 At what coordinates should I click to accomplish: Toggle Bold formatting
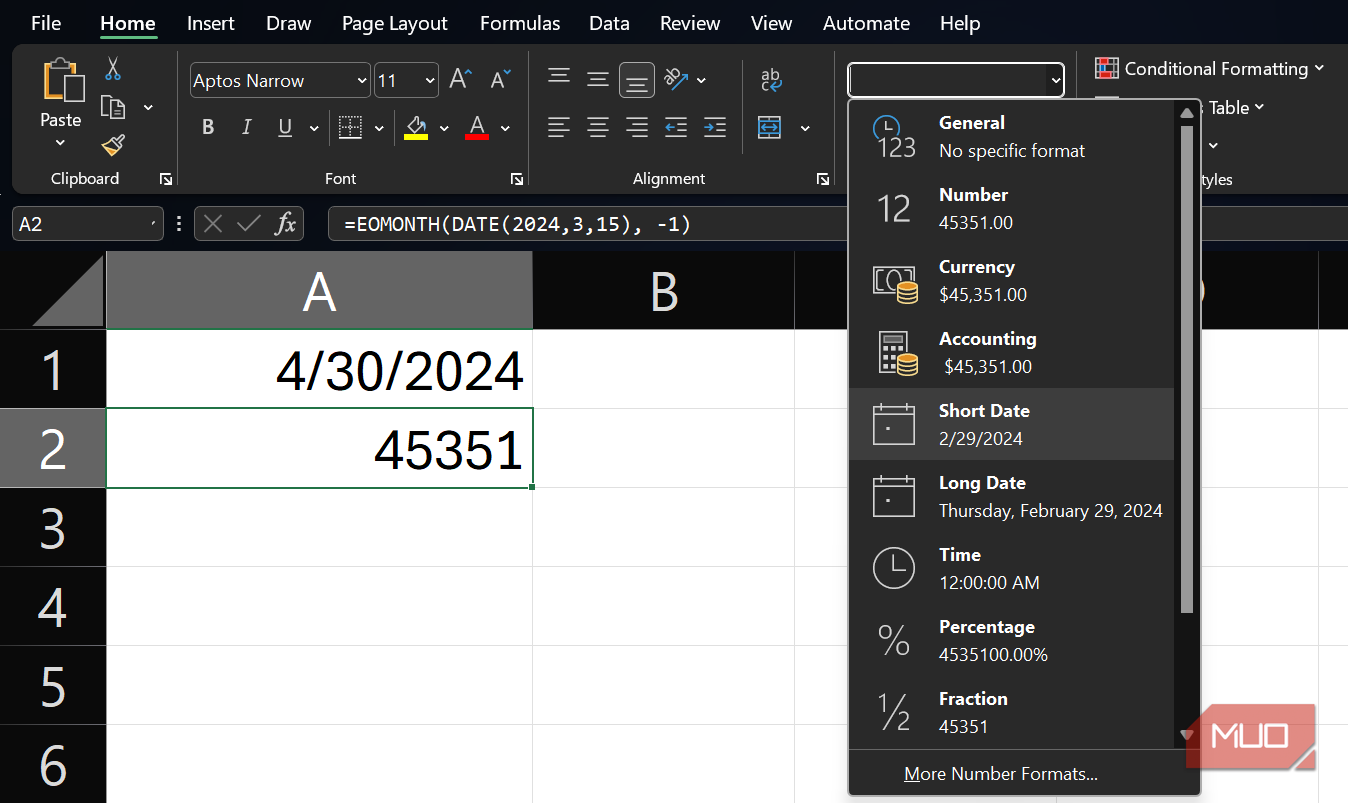pos(208,128)
